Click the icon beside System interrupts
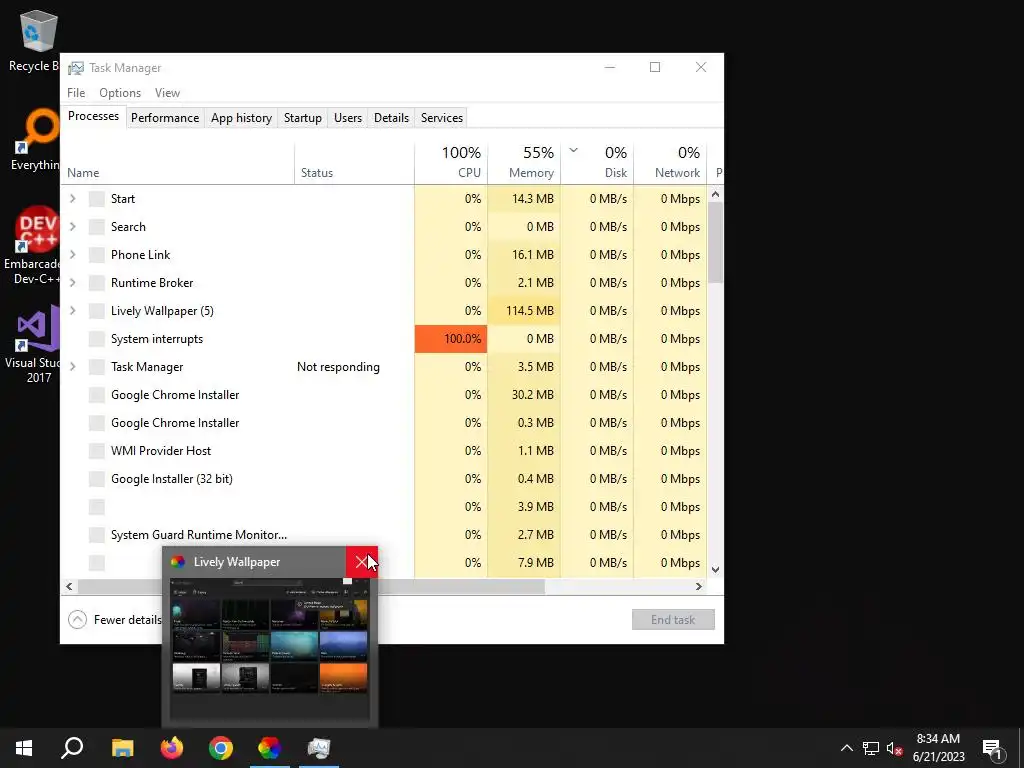Viewport: 1024px width, 768px height. [x=97, y=339]
